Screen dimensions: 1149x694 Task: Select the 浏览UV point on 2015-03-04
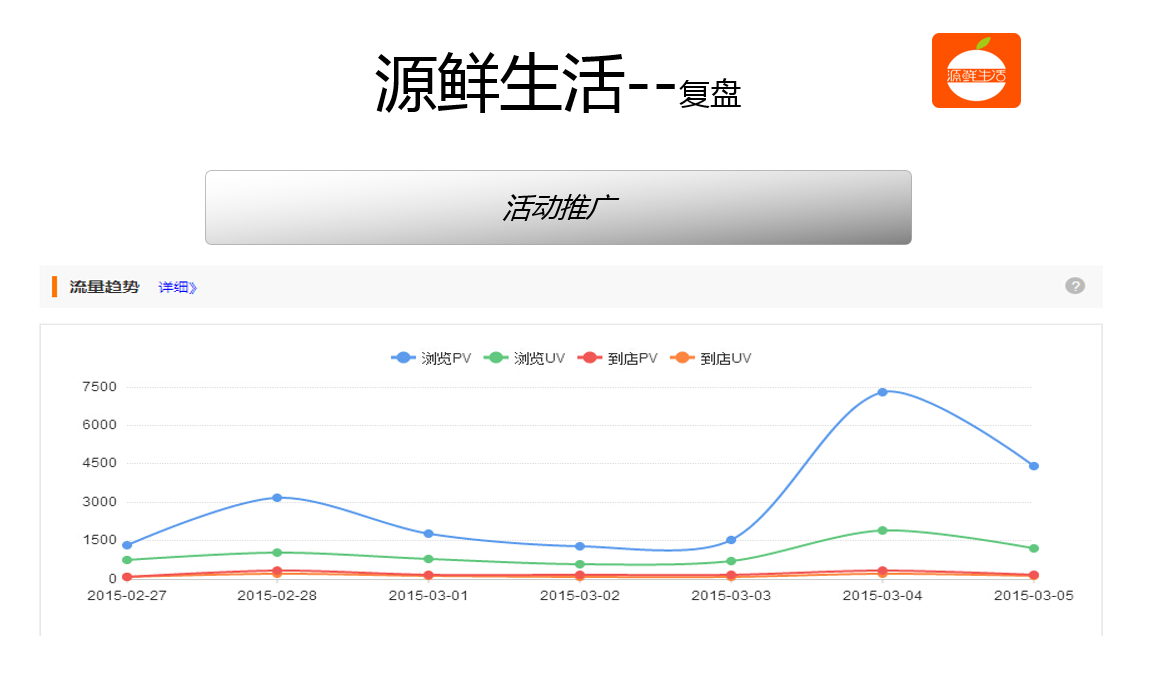click(x=882, y=530)
